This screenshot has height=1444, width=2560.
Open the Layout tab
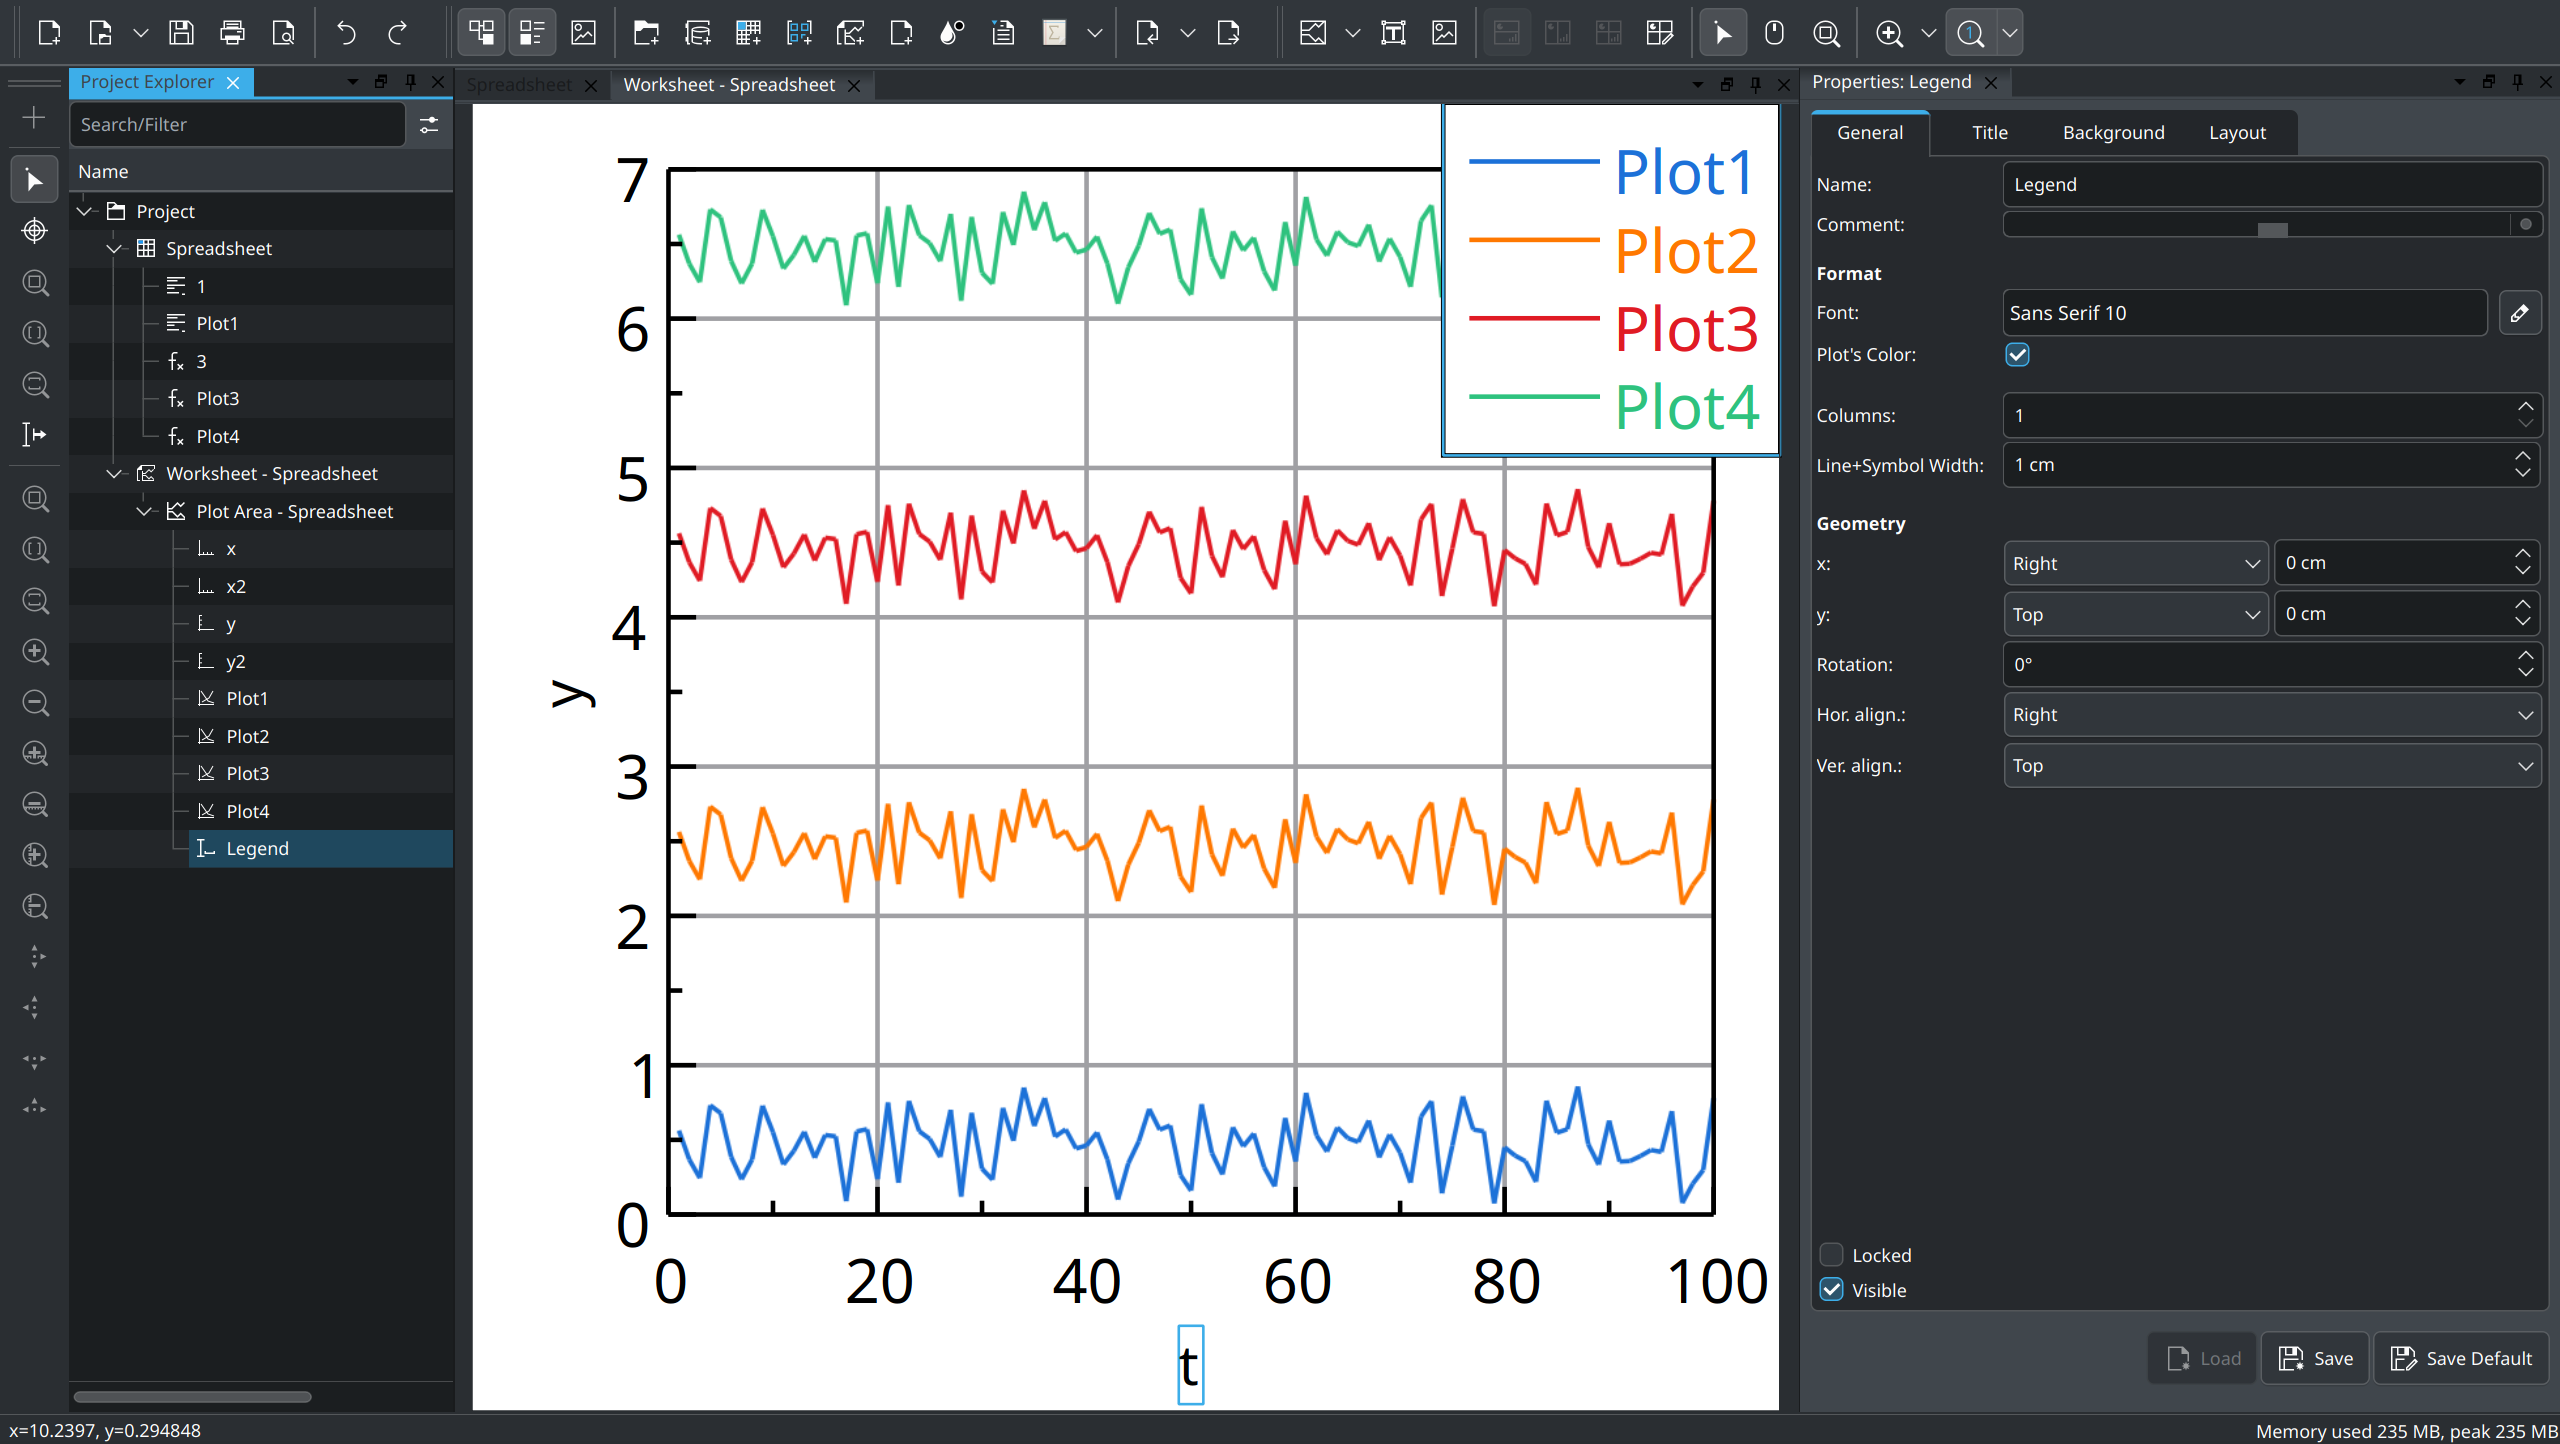(x=2237, y=133)
